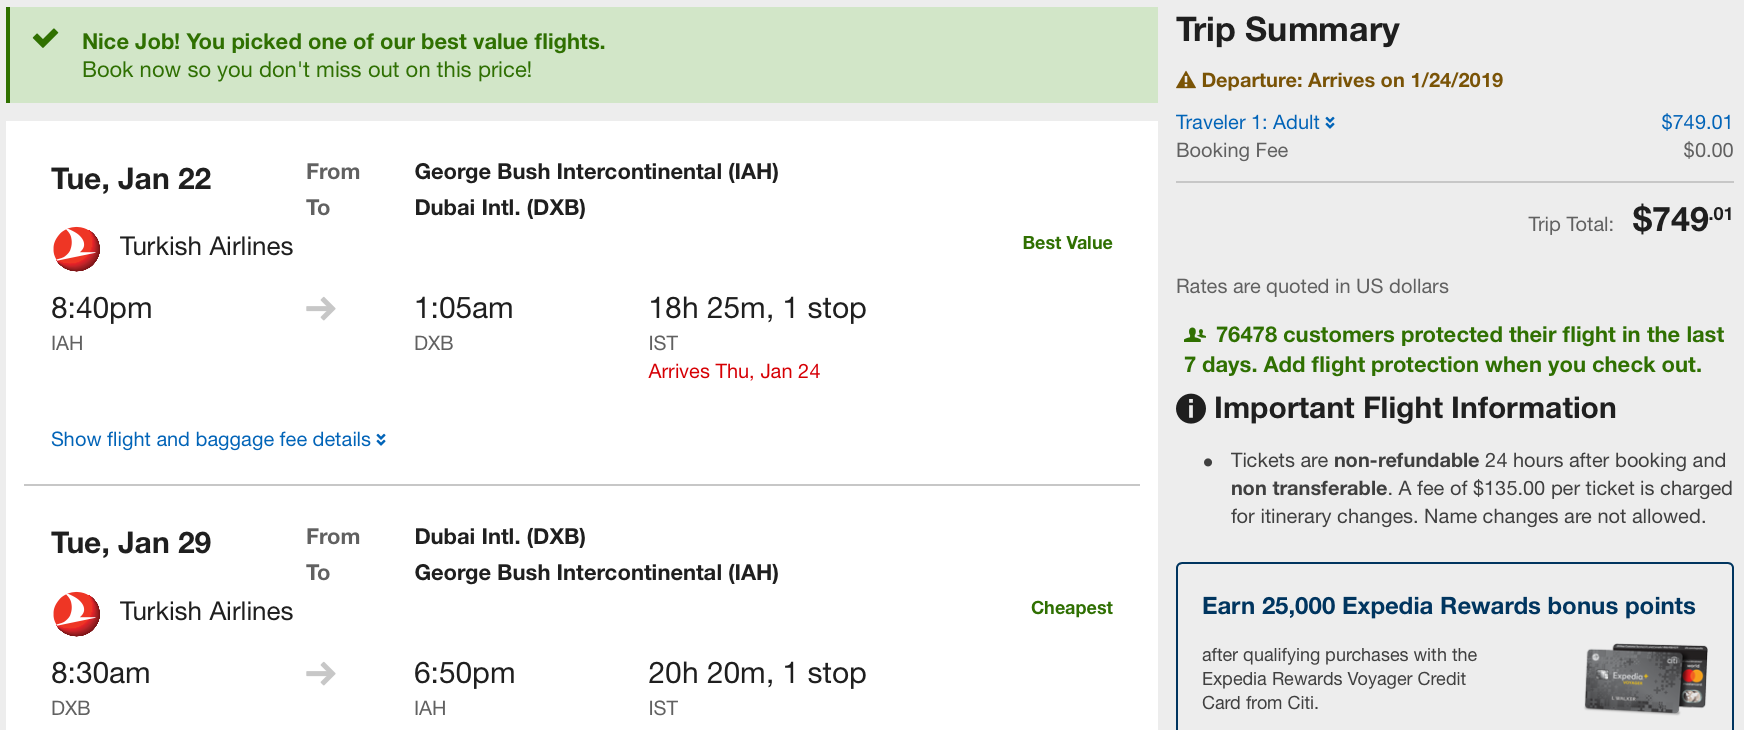The image size is (1744, 730).
Task: Click the green checkmark icon in banner
Action: click(x=45, y=39)
